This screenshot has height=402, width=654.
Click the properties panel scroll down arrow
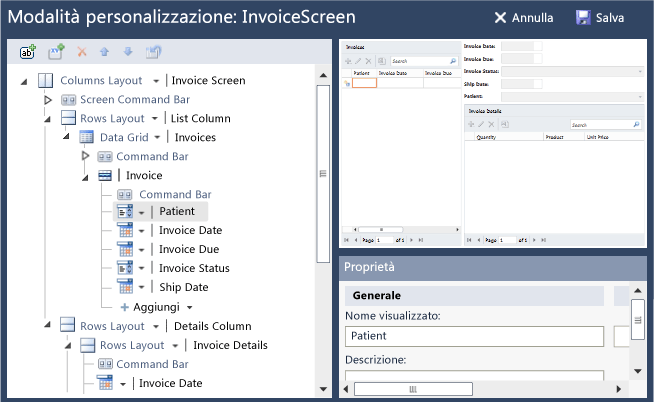(x=638, y=371)
